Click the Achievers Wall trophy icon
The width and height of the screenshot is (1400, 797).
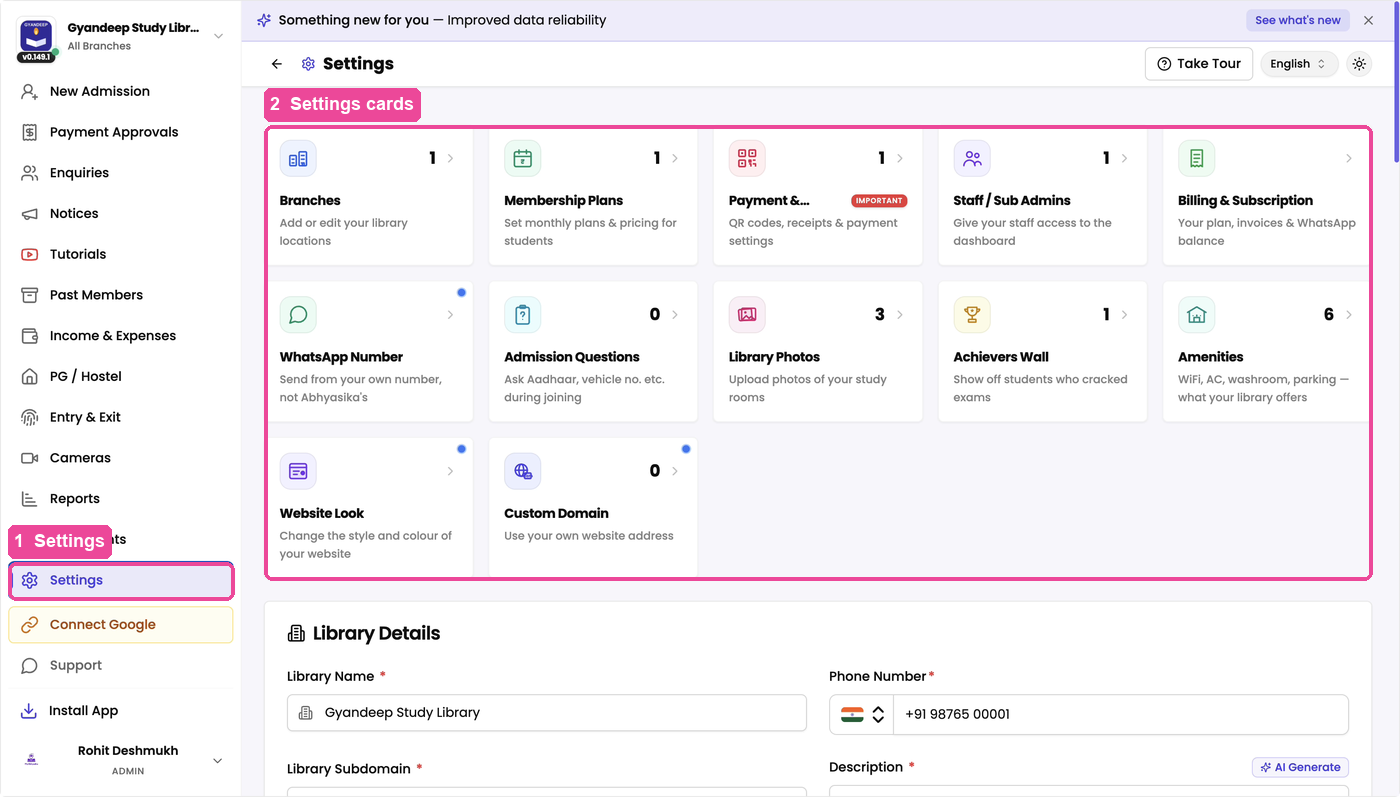[x=971, y=314]
